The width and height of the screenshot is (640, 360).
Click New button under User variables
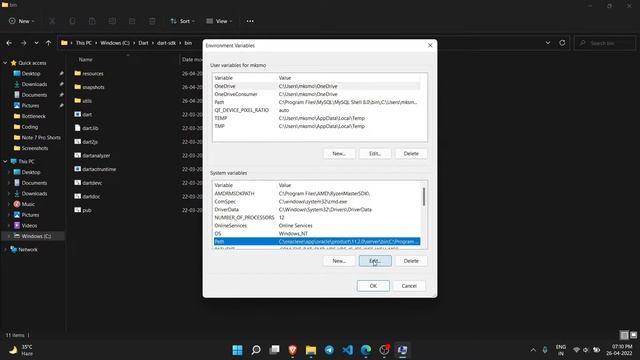tap(339, 153)
